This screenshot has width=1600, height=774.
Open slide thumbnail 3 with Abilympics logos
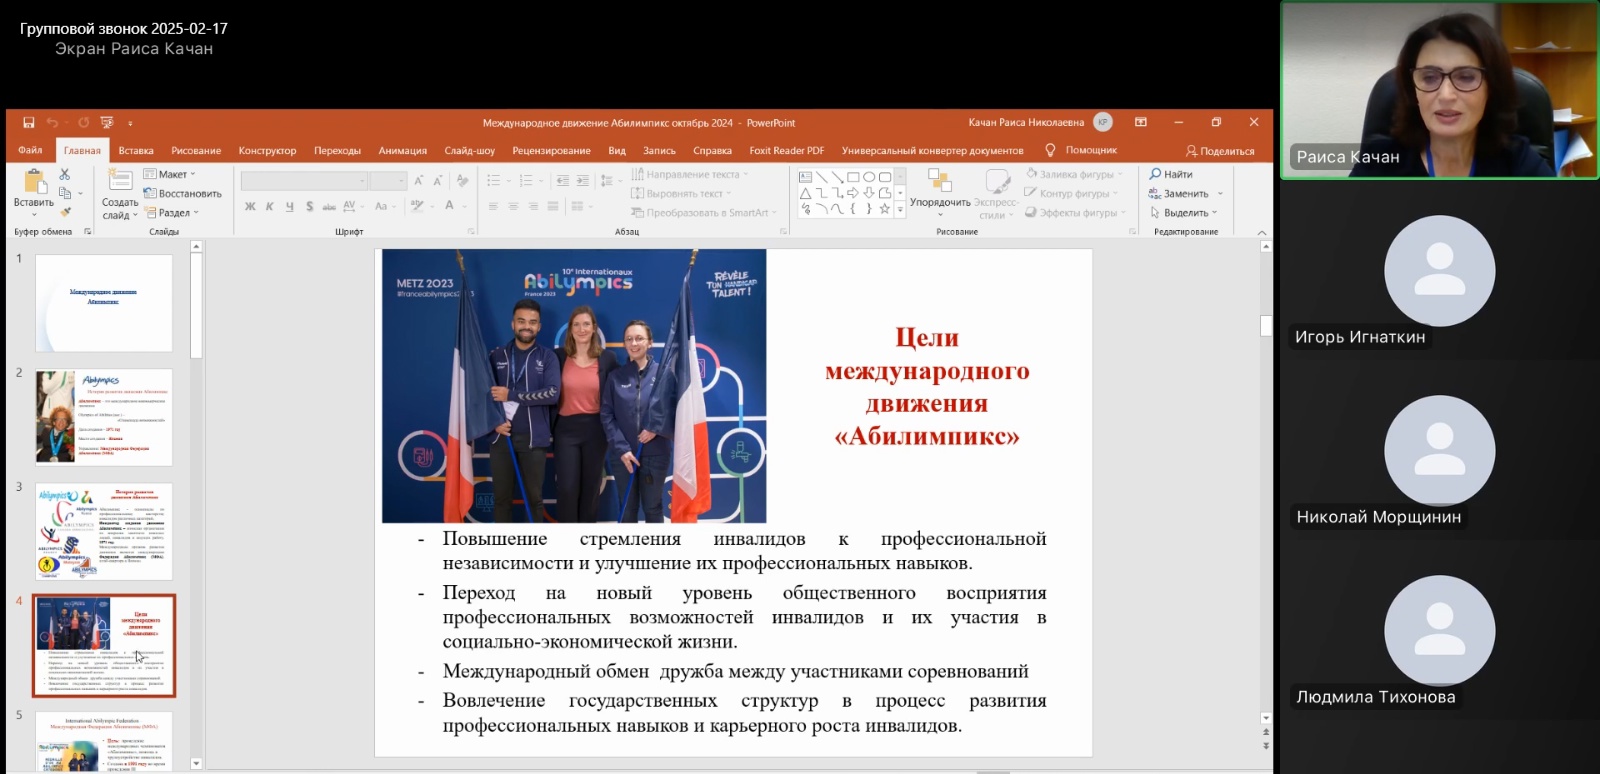[104, 532]
